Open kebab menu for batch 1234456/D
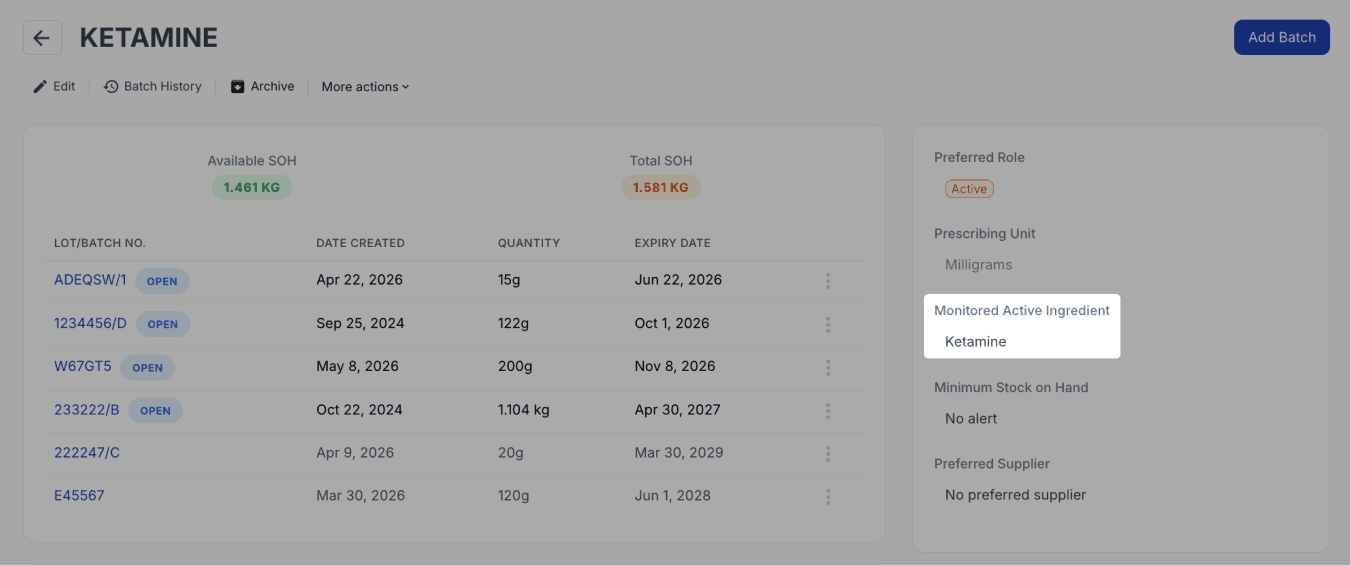 [828, 324]
